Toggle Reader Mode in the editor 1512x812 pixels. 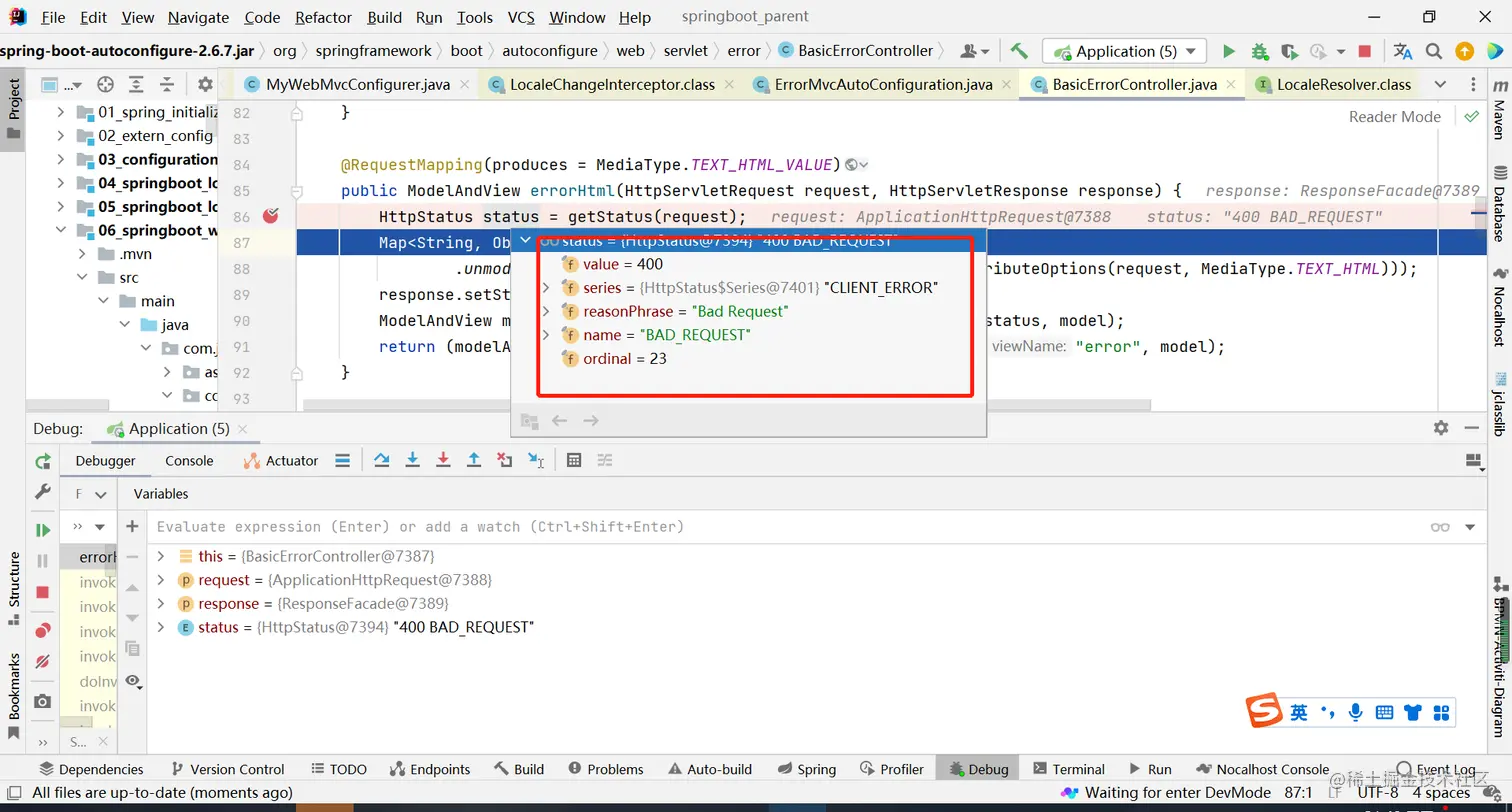pos(1395,116)
